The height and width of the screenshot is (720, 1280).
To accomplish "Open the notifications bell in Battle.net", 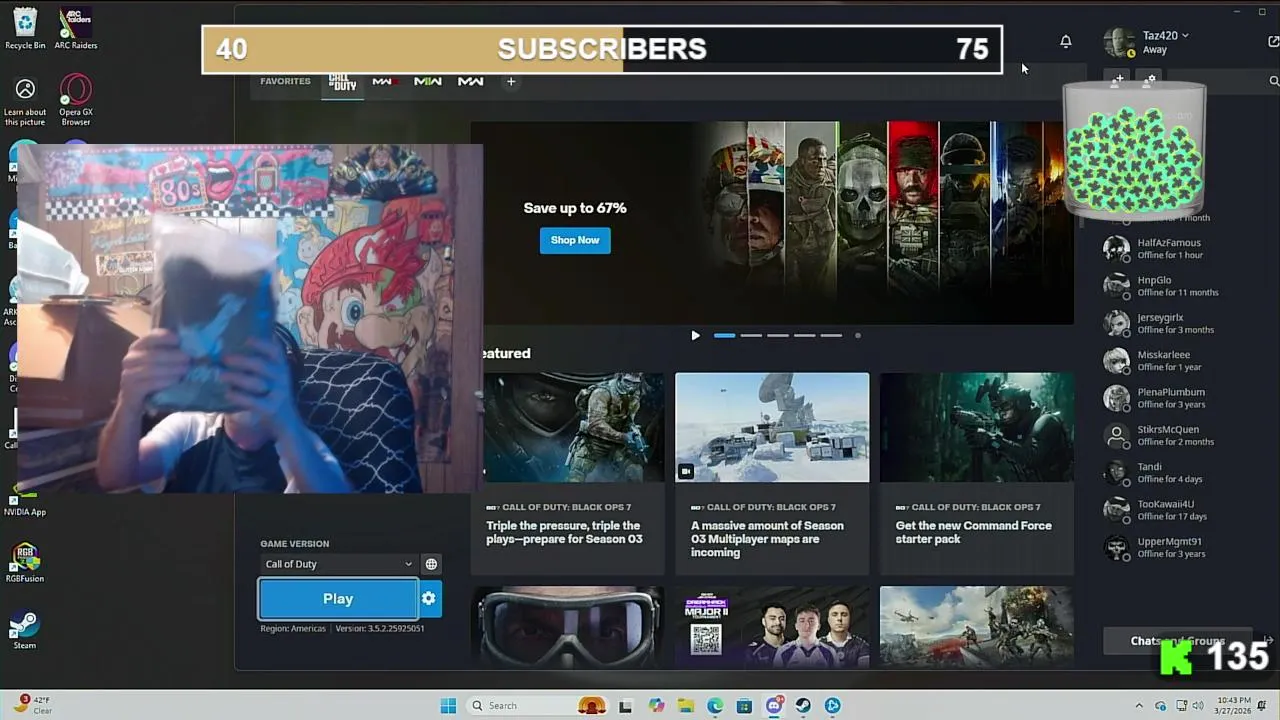I will tap(1066, 41).
